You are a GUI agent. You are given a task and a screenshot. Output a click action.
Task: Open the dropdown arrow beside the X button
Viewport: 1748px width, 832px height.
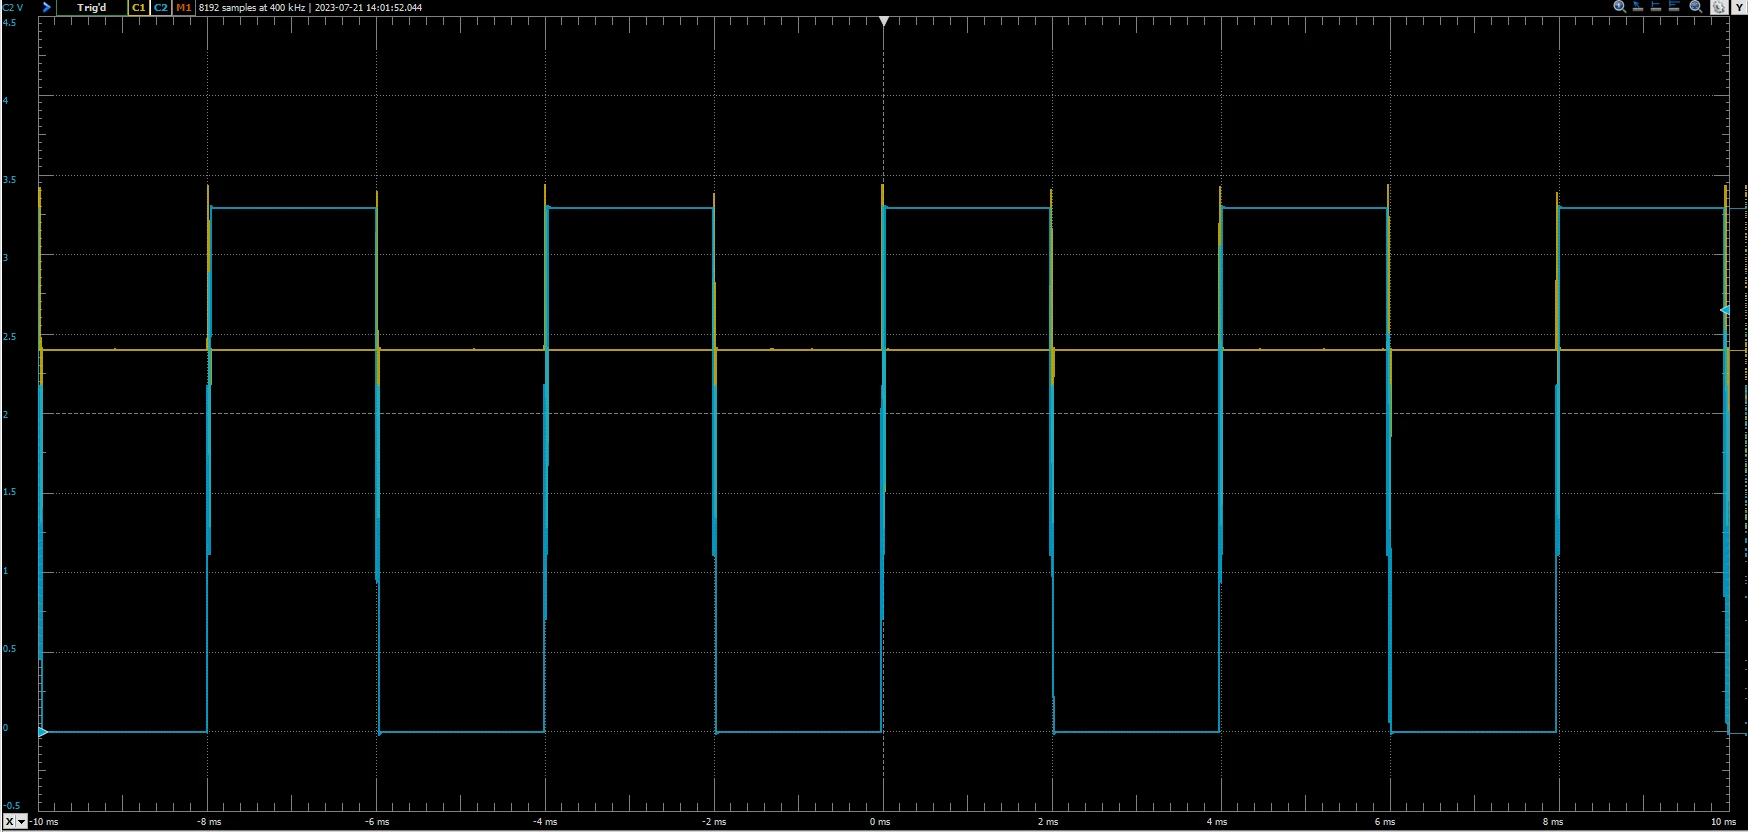tap(22, 822)
